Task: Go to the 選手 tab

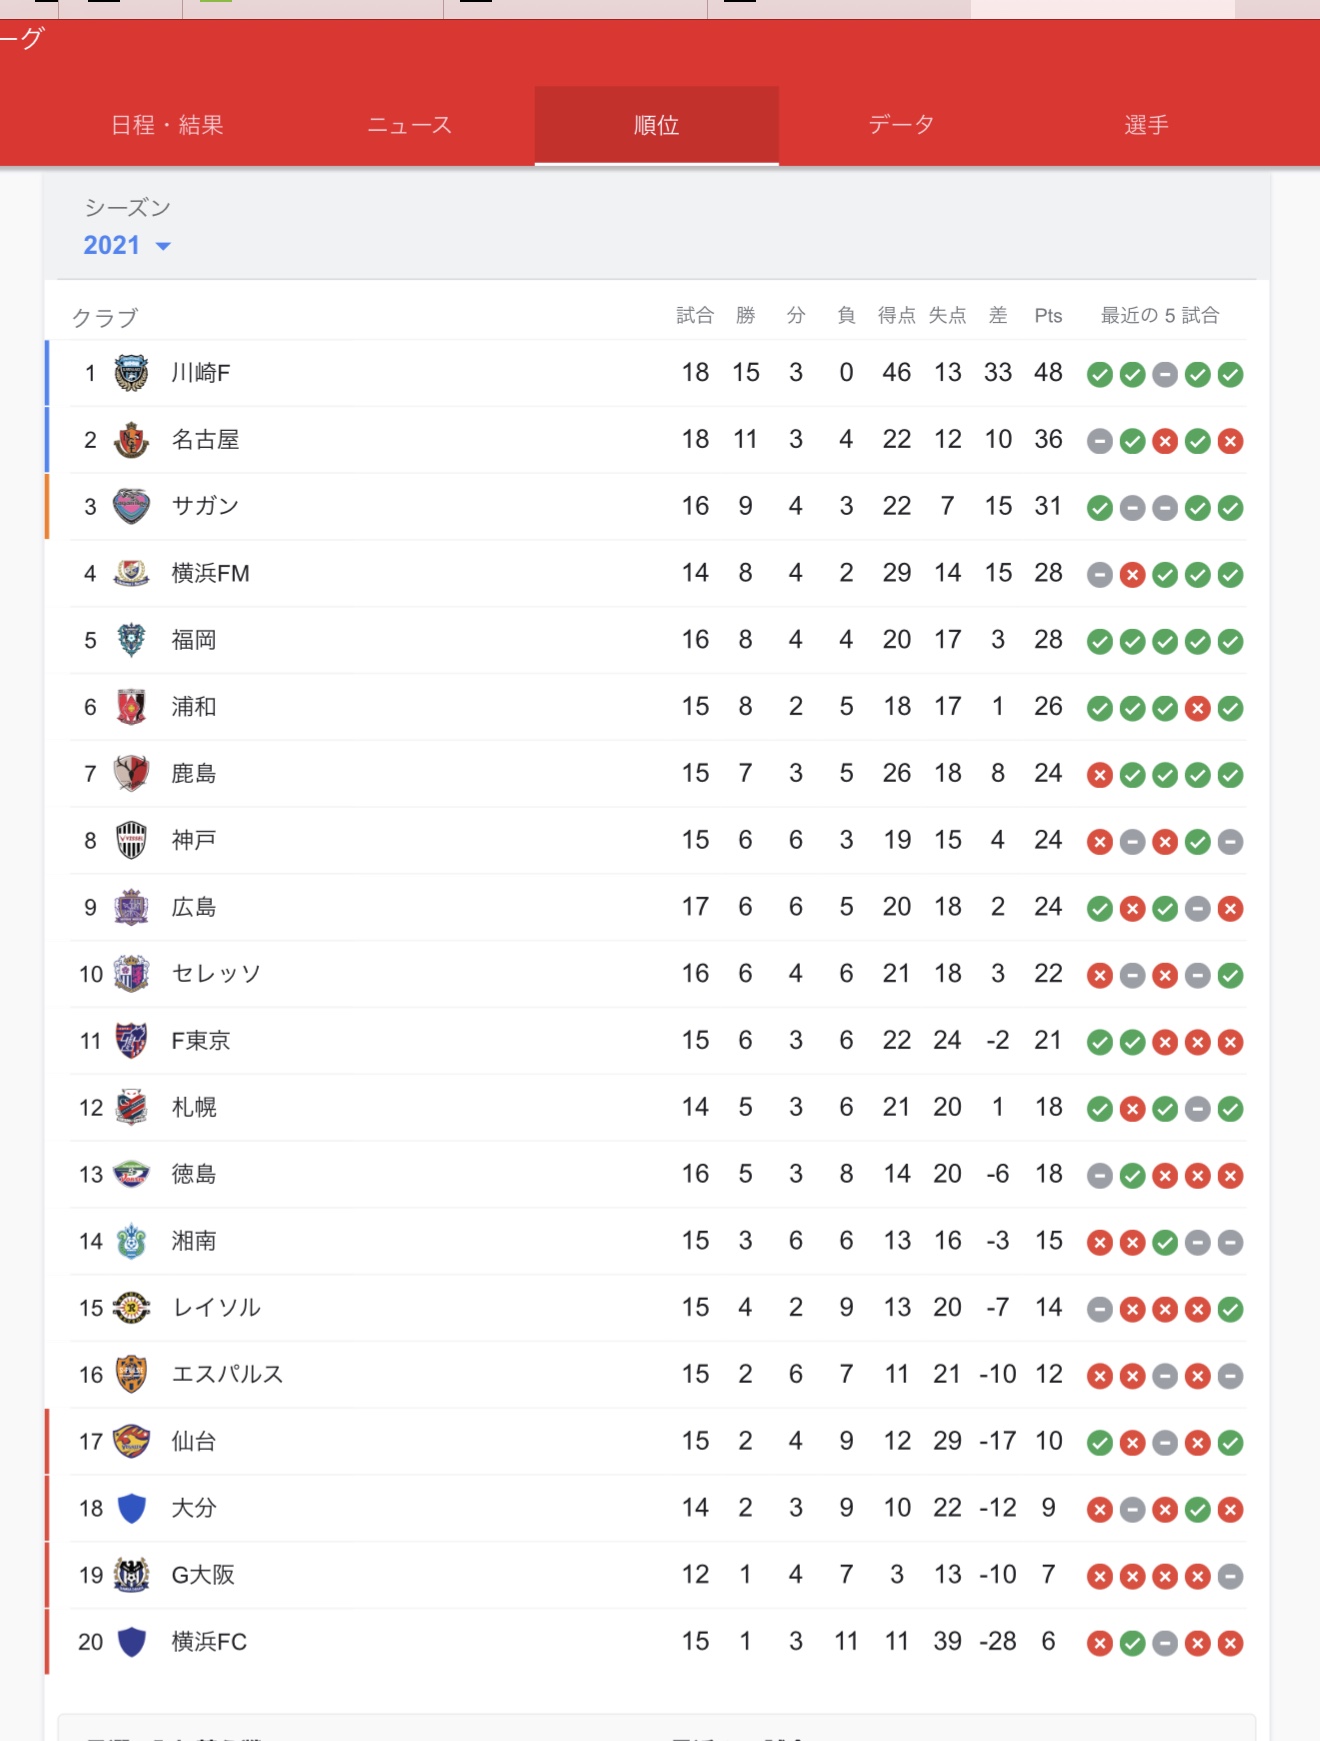Action: 1146,125
